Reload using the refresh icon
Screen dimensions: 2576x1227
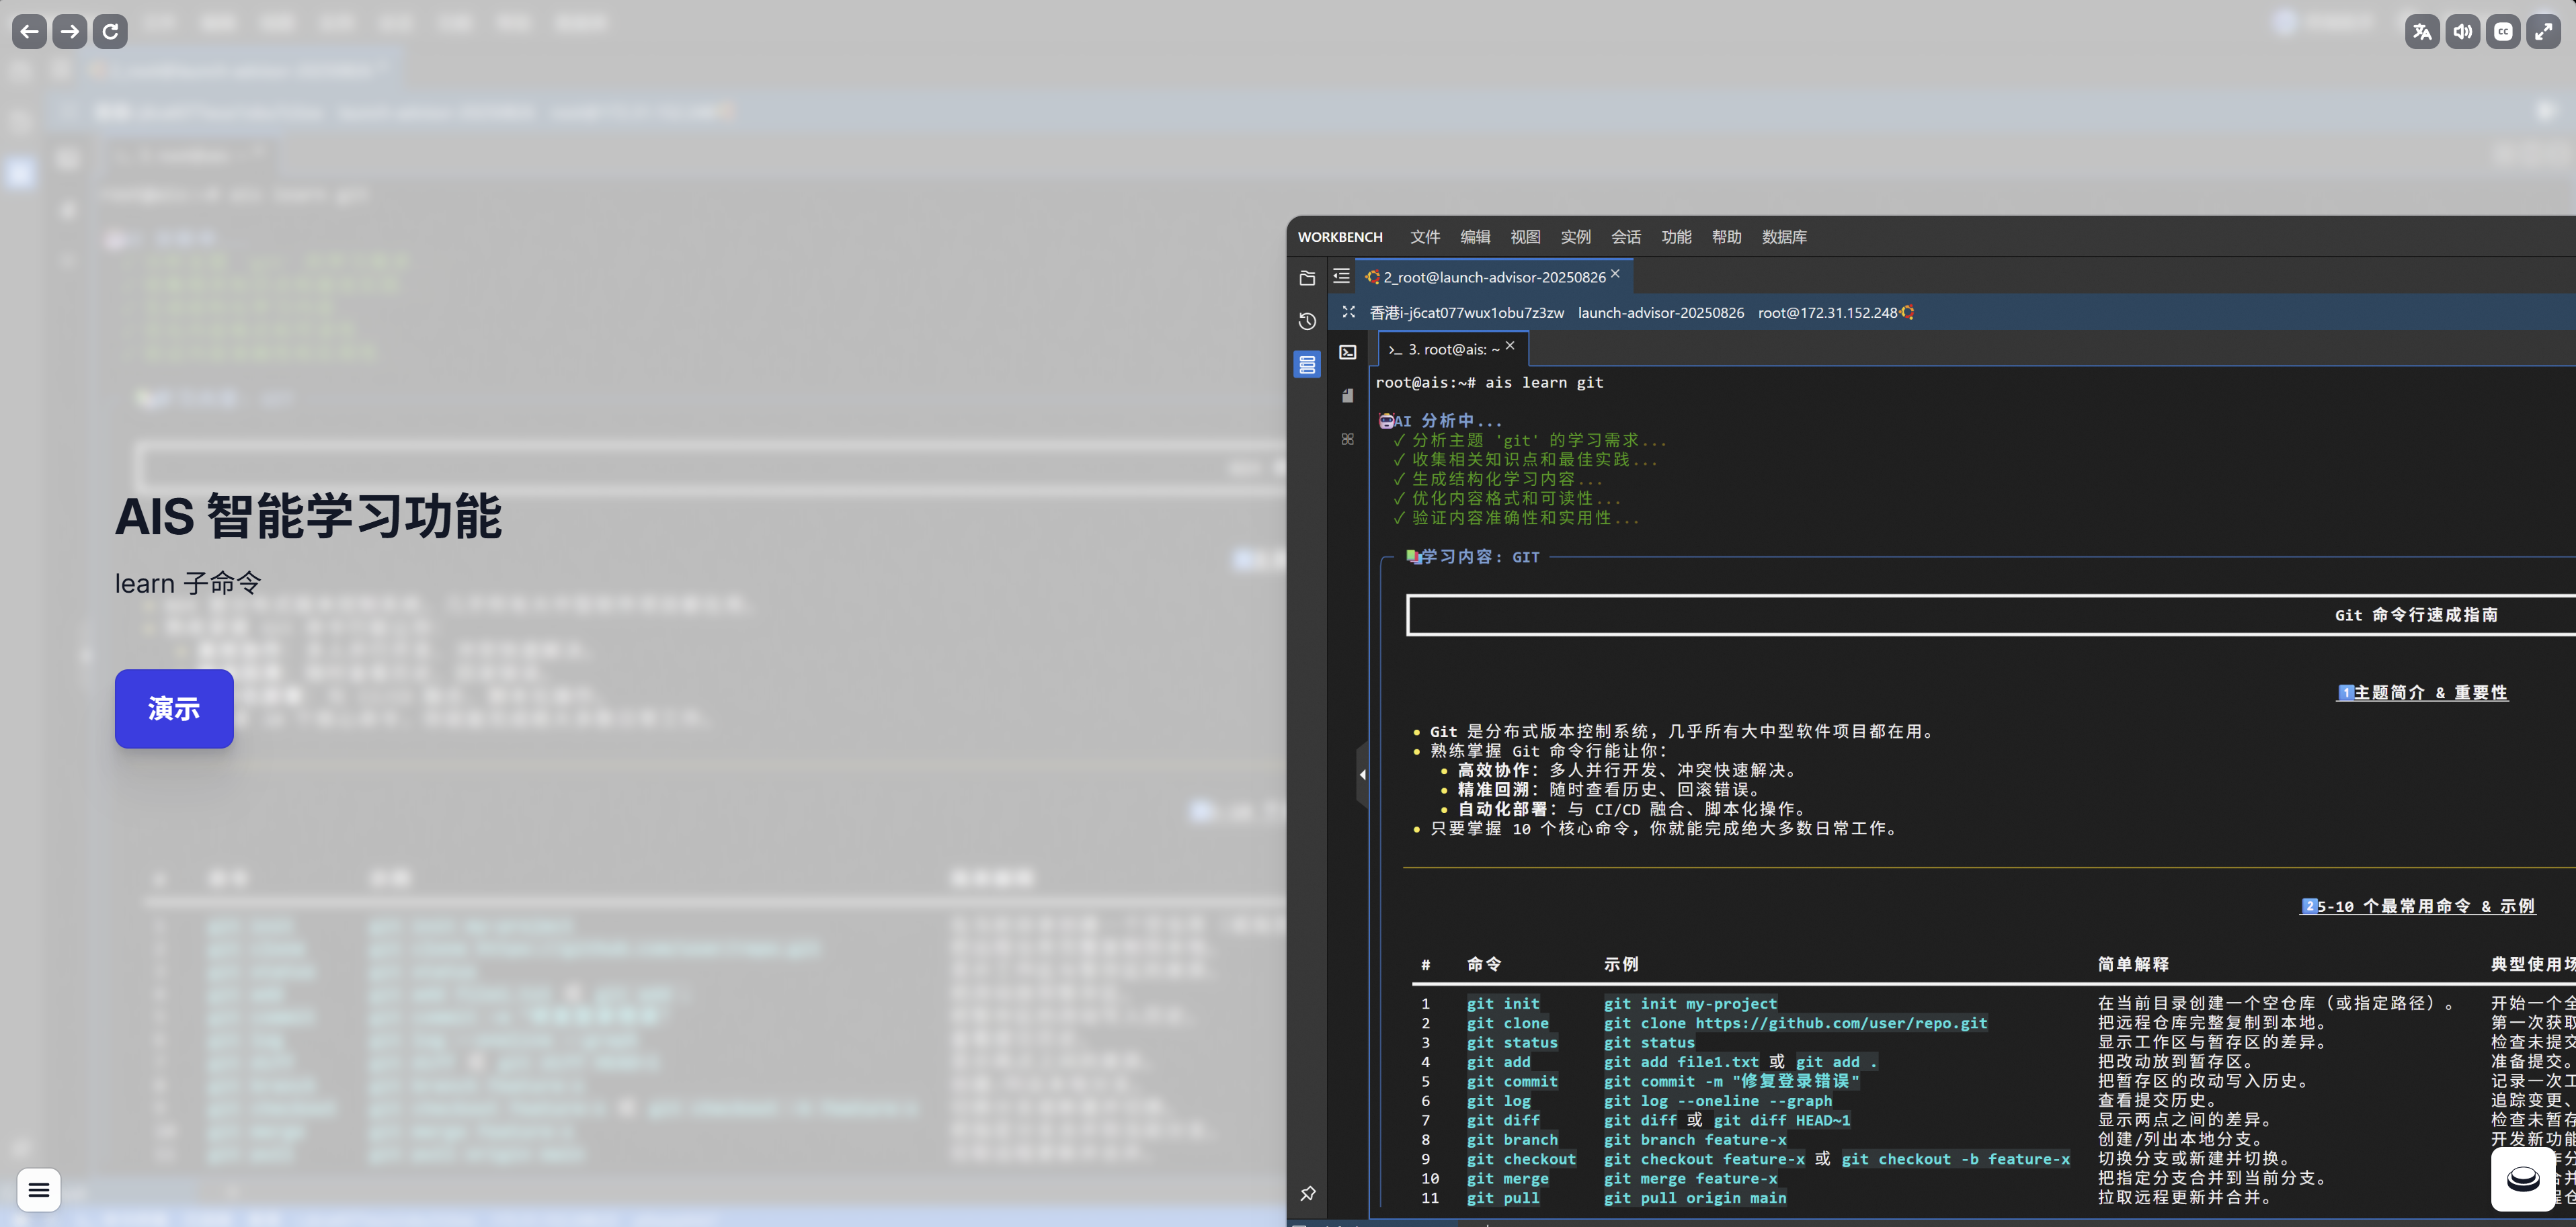[x=110, y=31]
